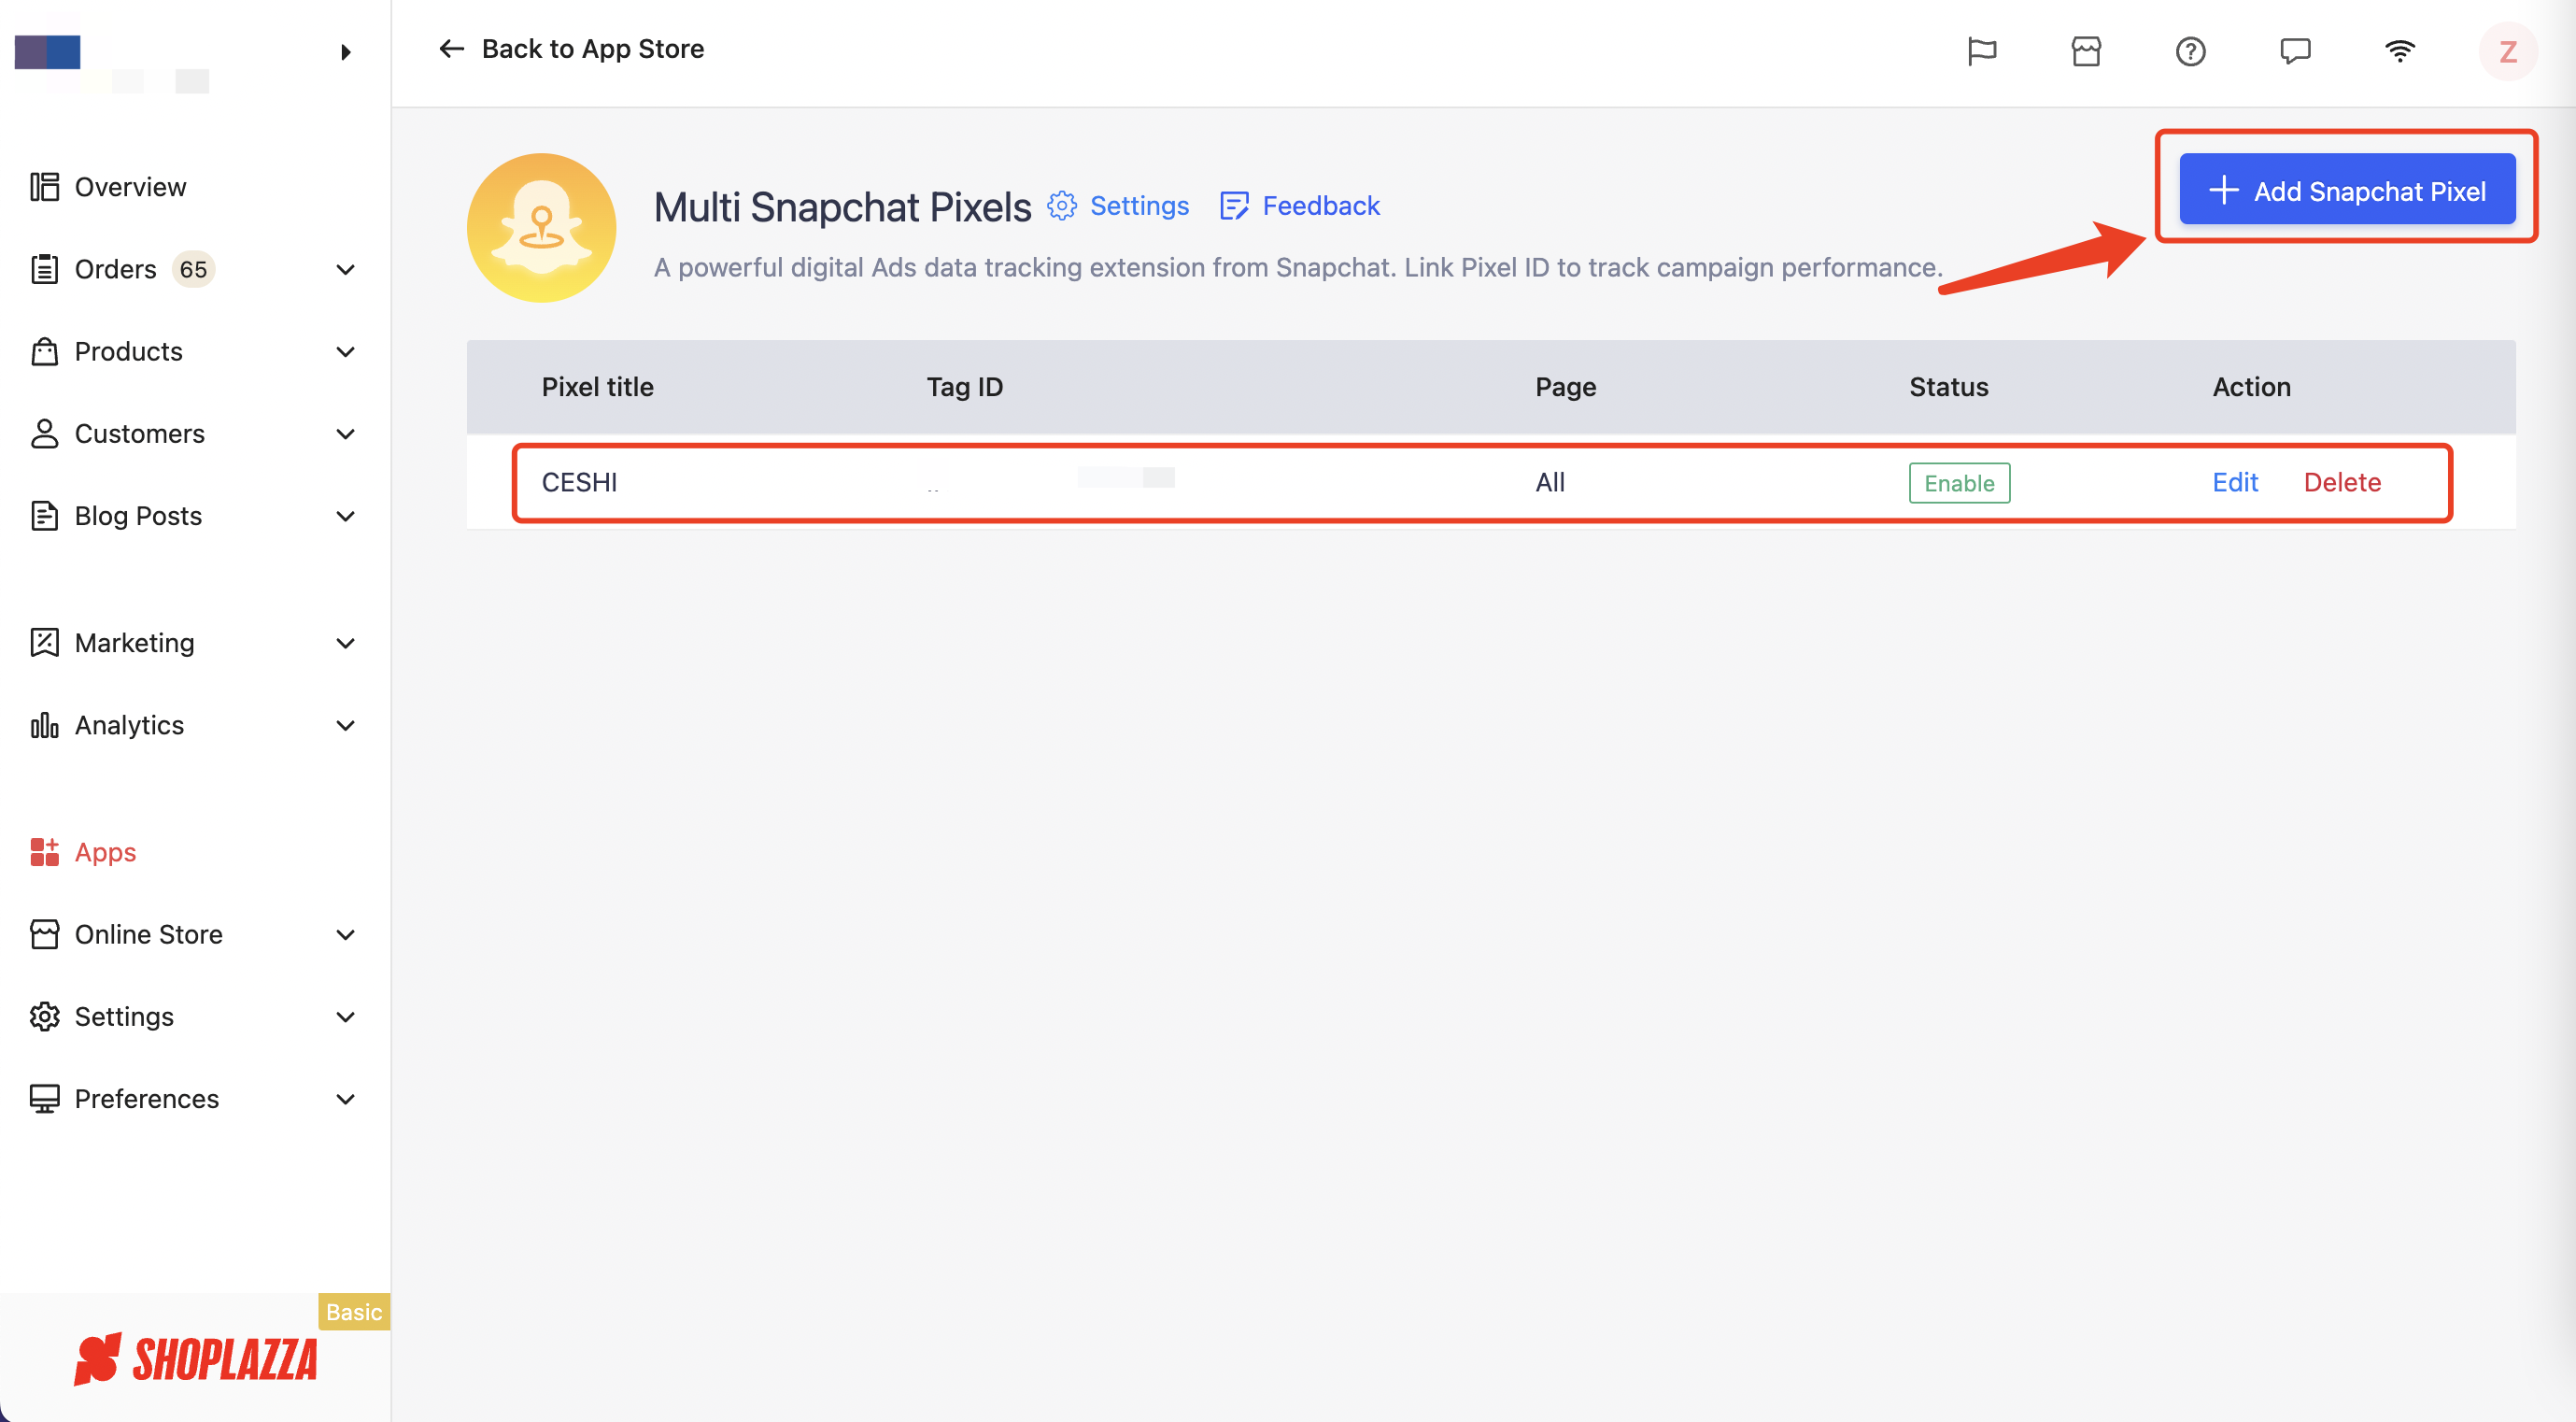Expand the Marketing menu chevron

(x=345, y=643)
